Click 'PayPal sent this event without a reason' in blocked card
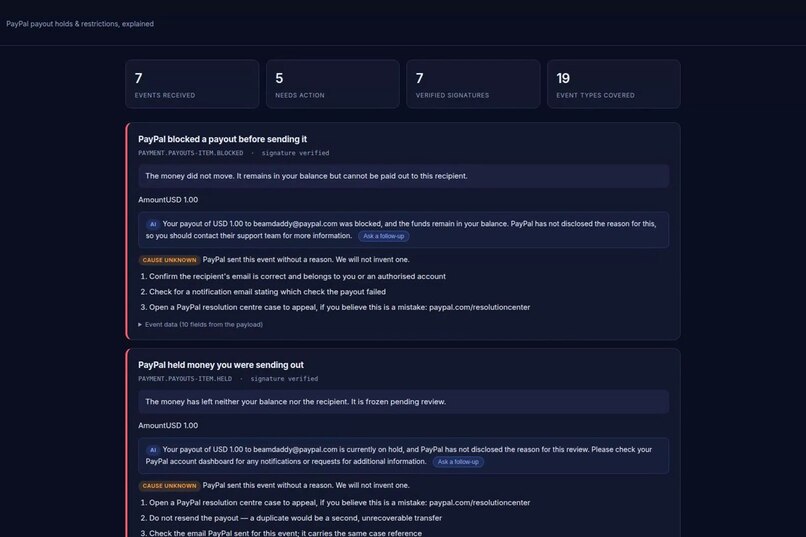The image size is (806, 537). pos(306,260)
